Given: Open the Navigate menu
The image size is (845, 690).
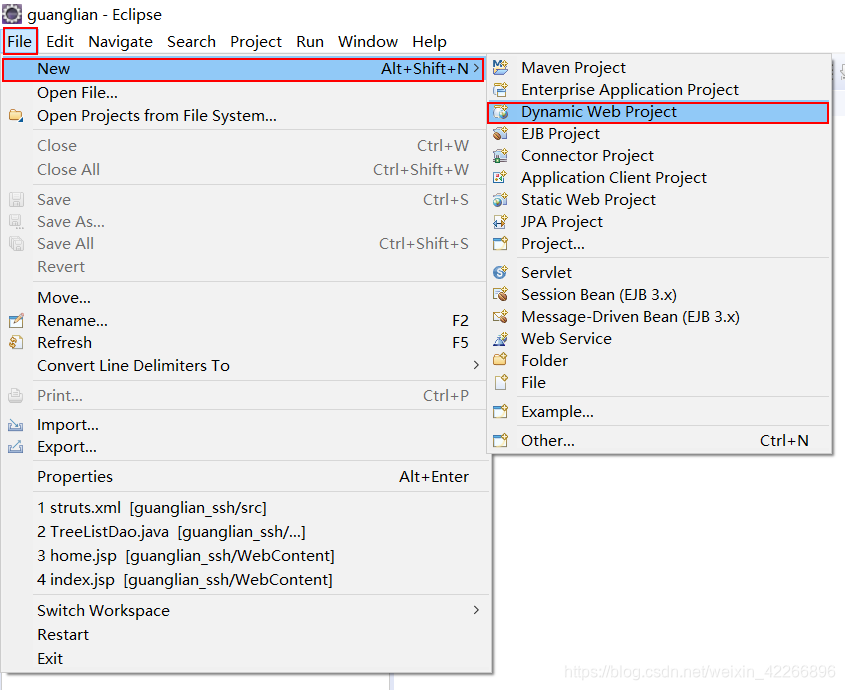Looking at the screenshot, I should point(120,42).
